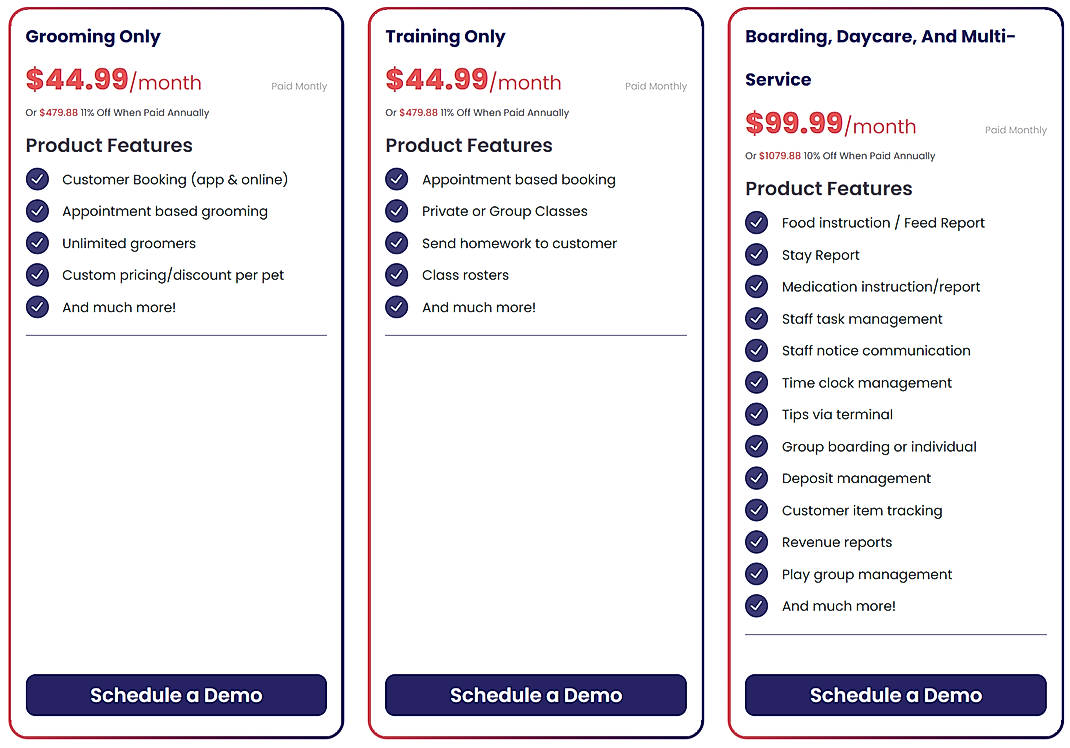Select the checkmark next to Stay Report
This screenshot has height=748, width=1070.
(756, 254)
